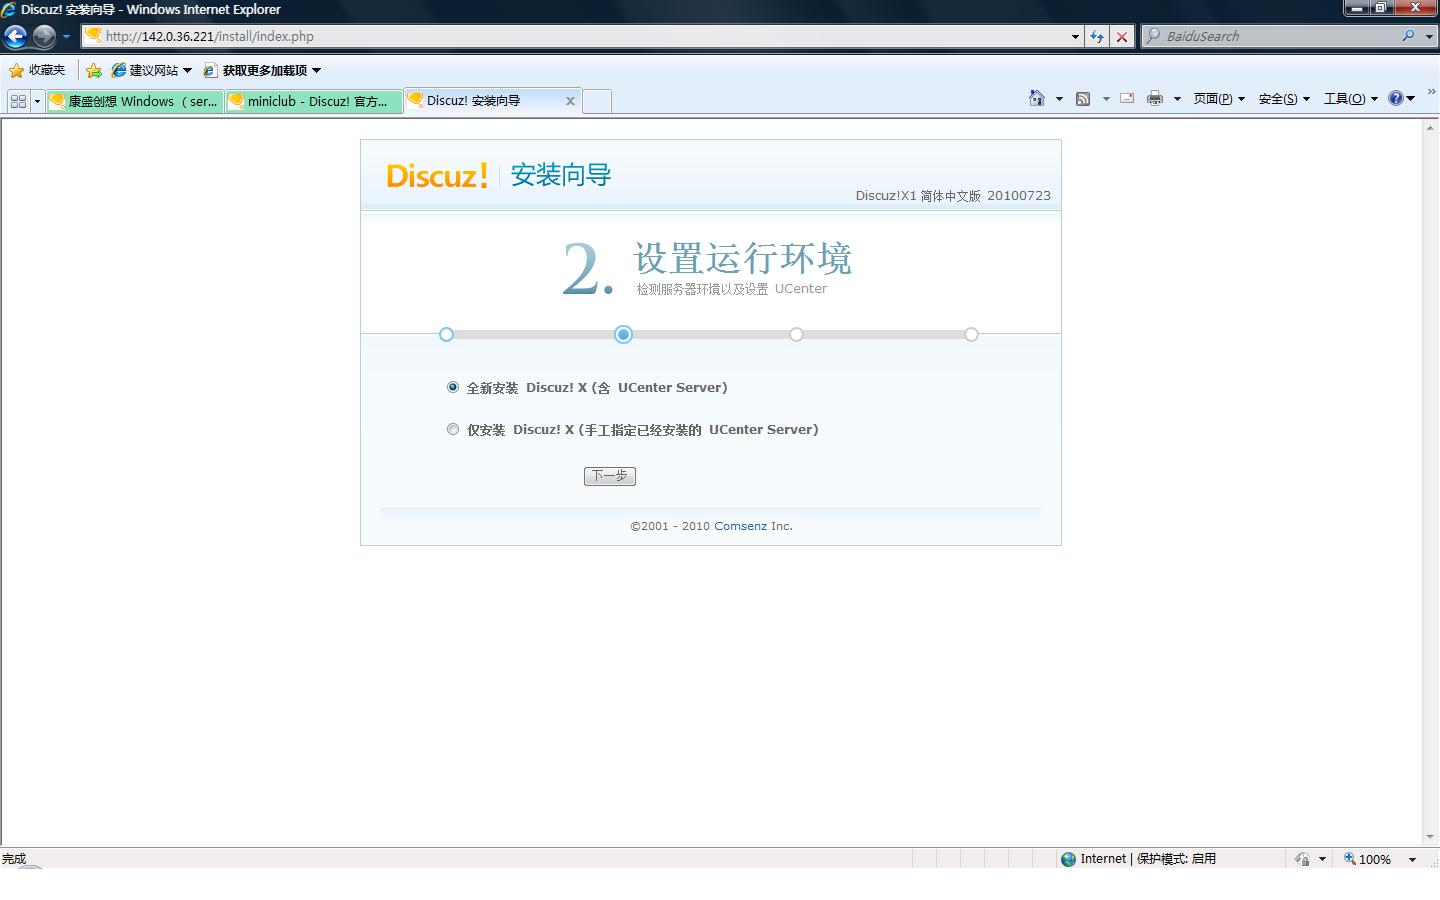1440x900 pixels.
Task: Click the highlighted second step marker
Action: click(623, 334)
